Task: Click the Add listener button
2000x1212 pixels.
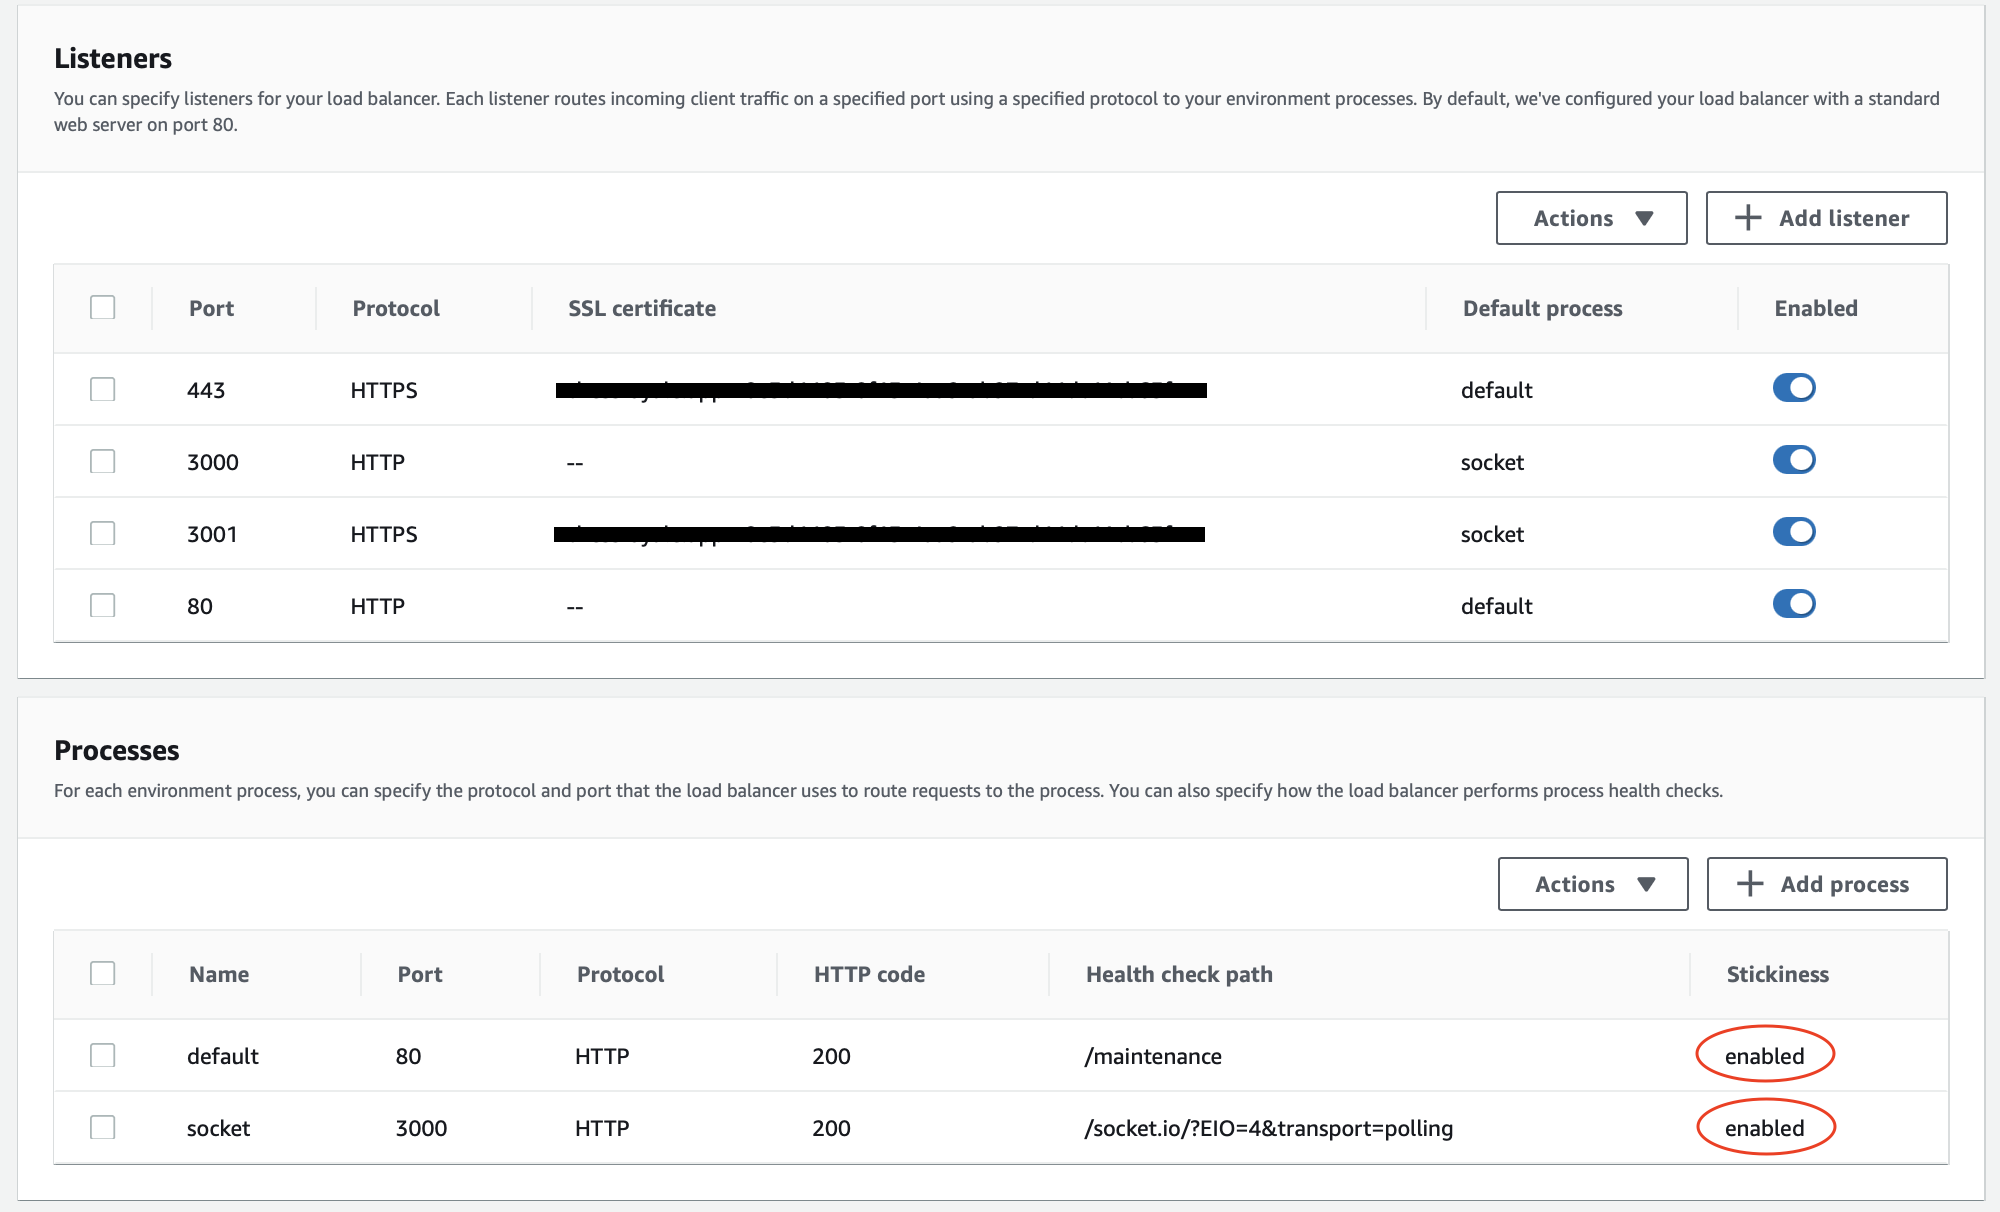Action: point(1826,217)
